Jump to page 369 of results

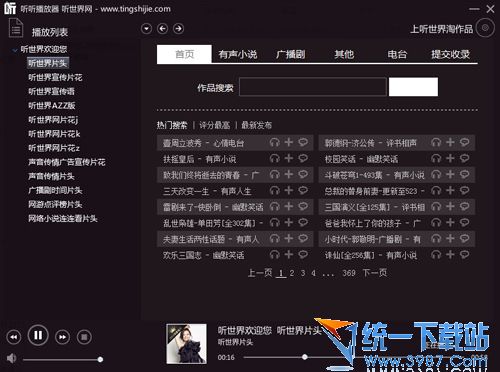click(349, 273)
